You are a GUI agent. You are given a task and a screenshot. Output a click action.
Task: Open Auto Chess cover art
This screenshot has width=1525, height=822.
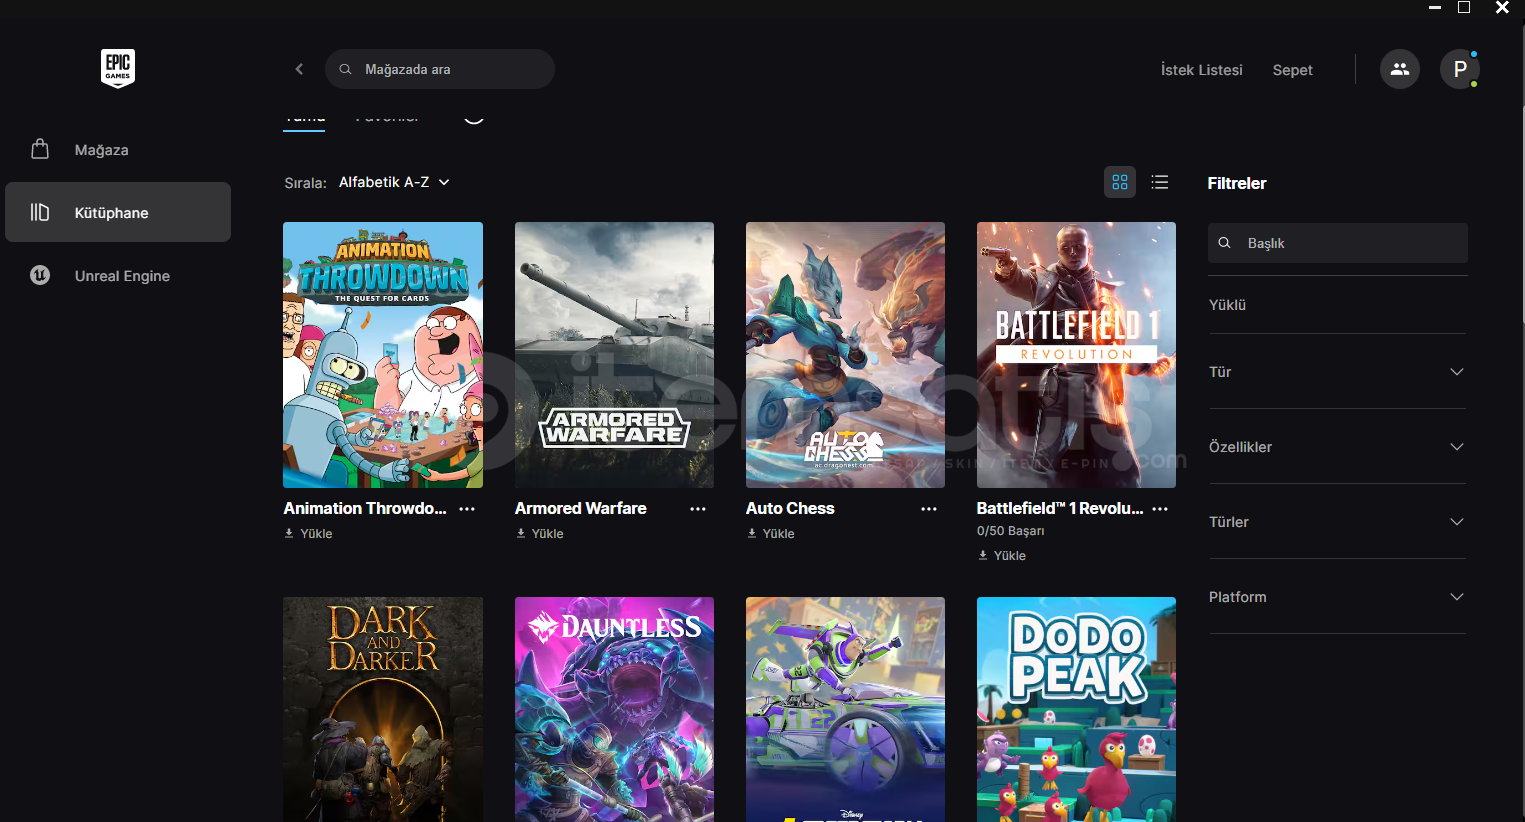click(x=845, y=355)
